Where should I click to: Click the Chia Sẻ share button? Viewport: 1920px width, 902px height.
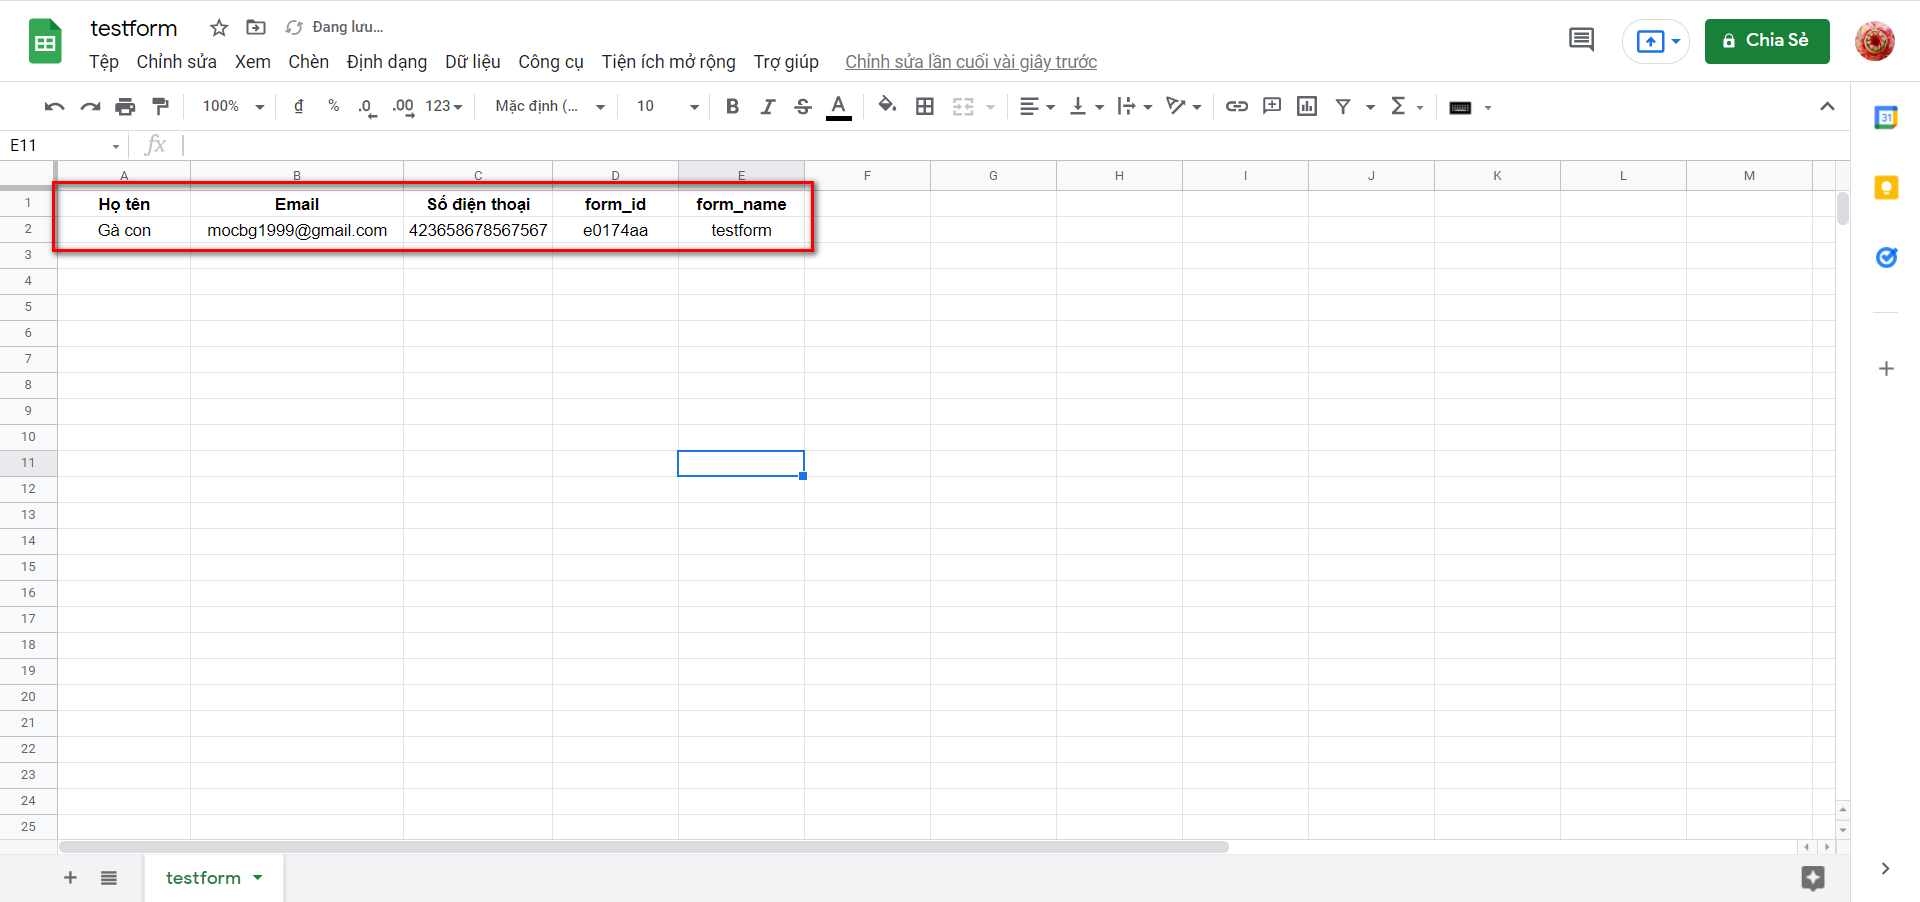(1767, 41)
